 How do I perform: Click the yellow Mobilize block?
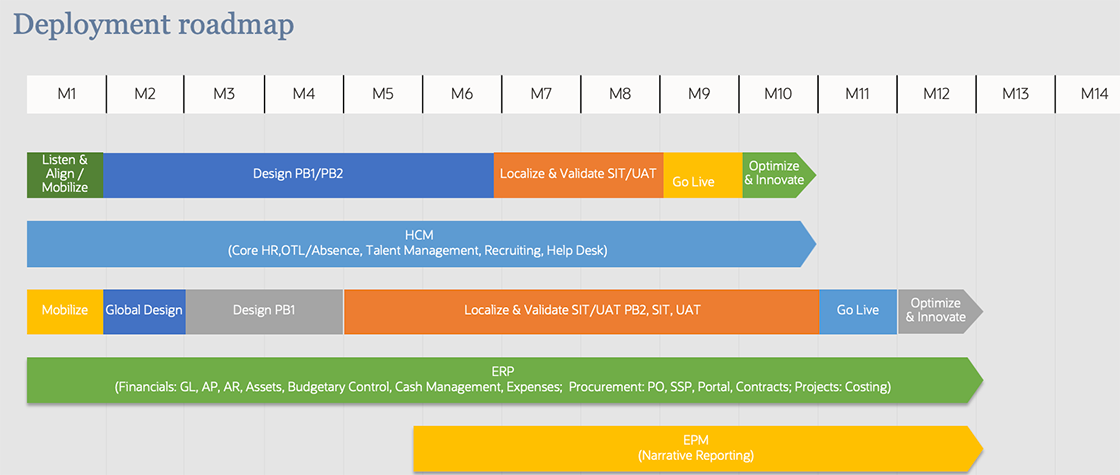pos(65,311)
